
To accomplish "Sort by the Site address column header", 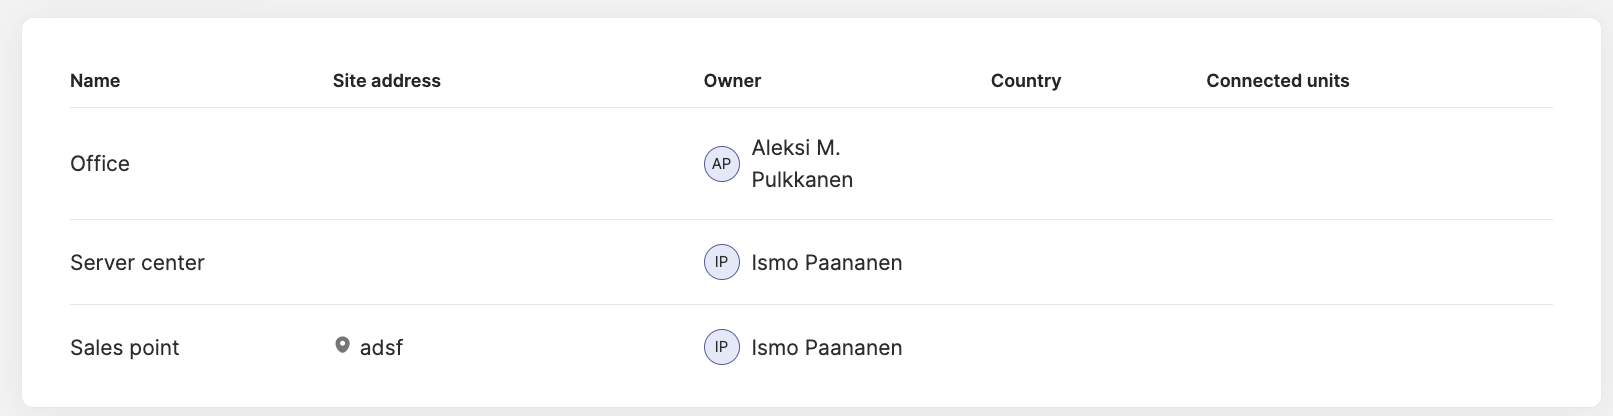I will pyautogui.click(x=387, y=81).
